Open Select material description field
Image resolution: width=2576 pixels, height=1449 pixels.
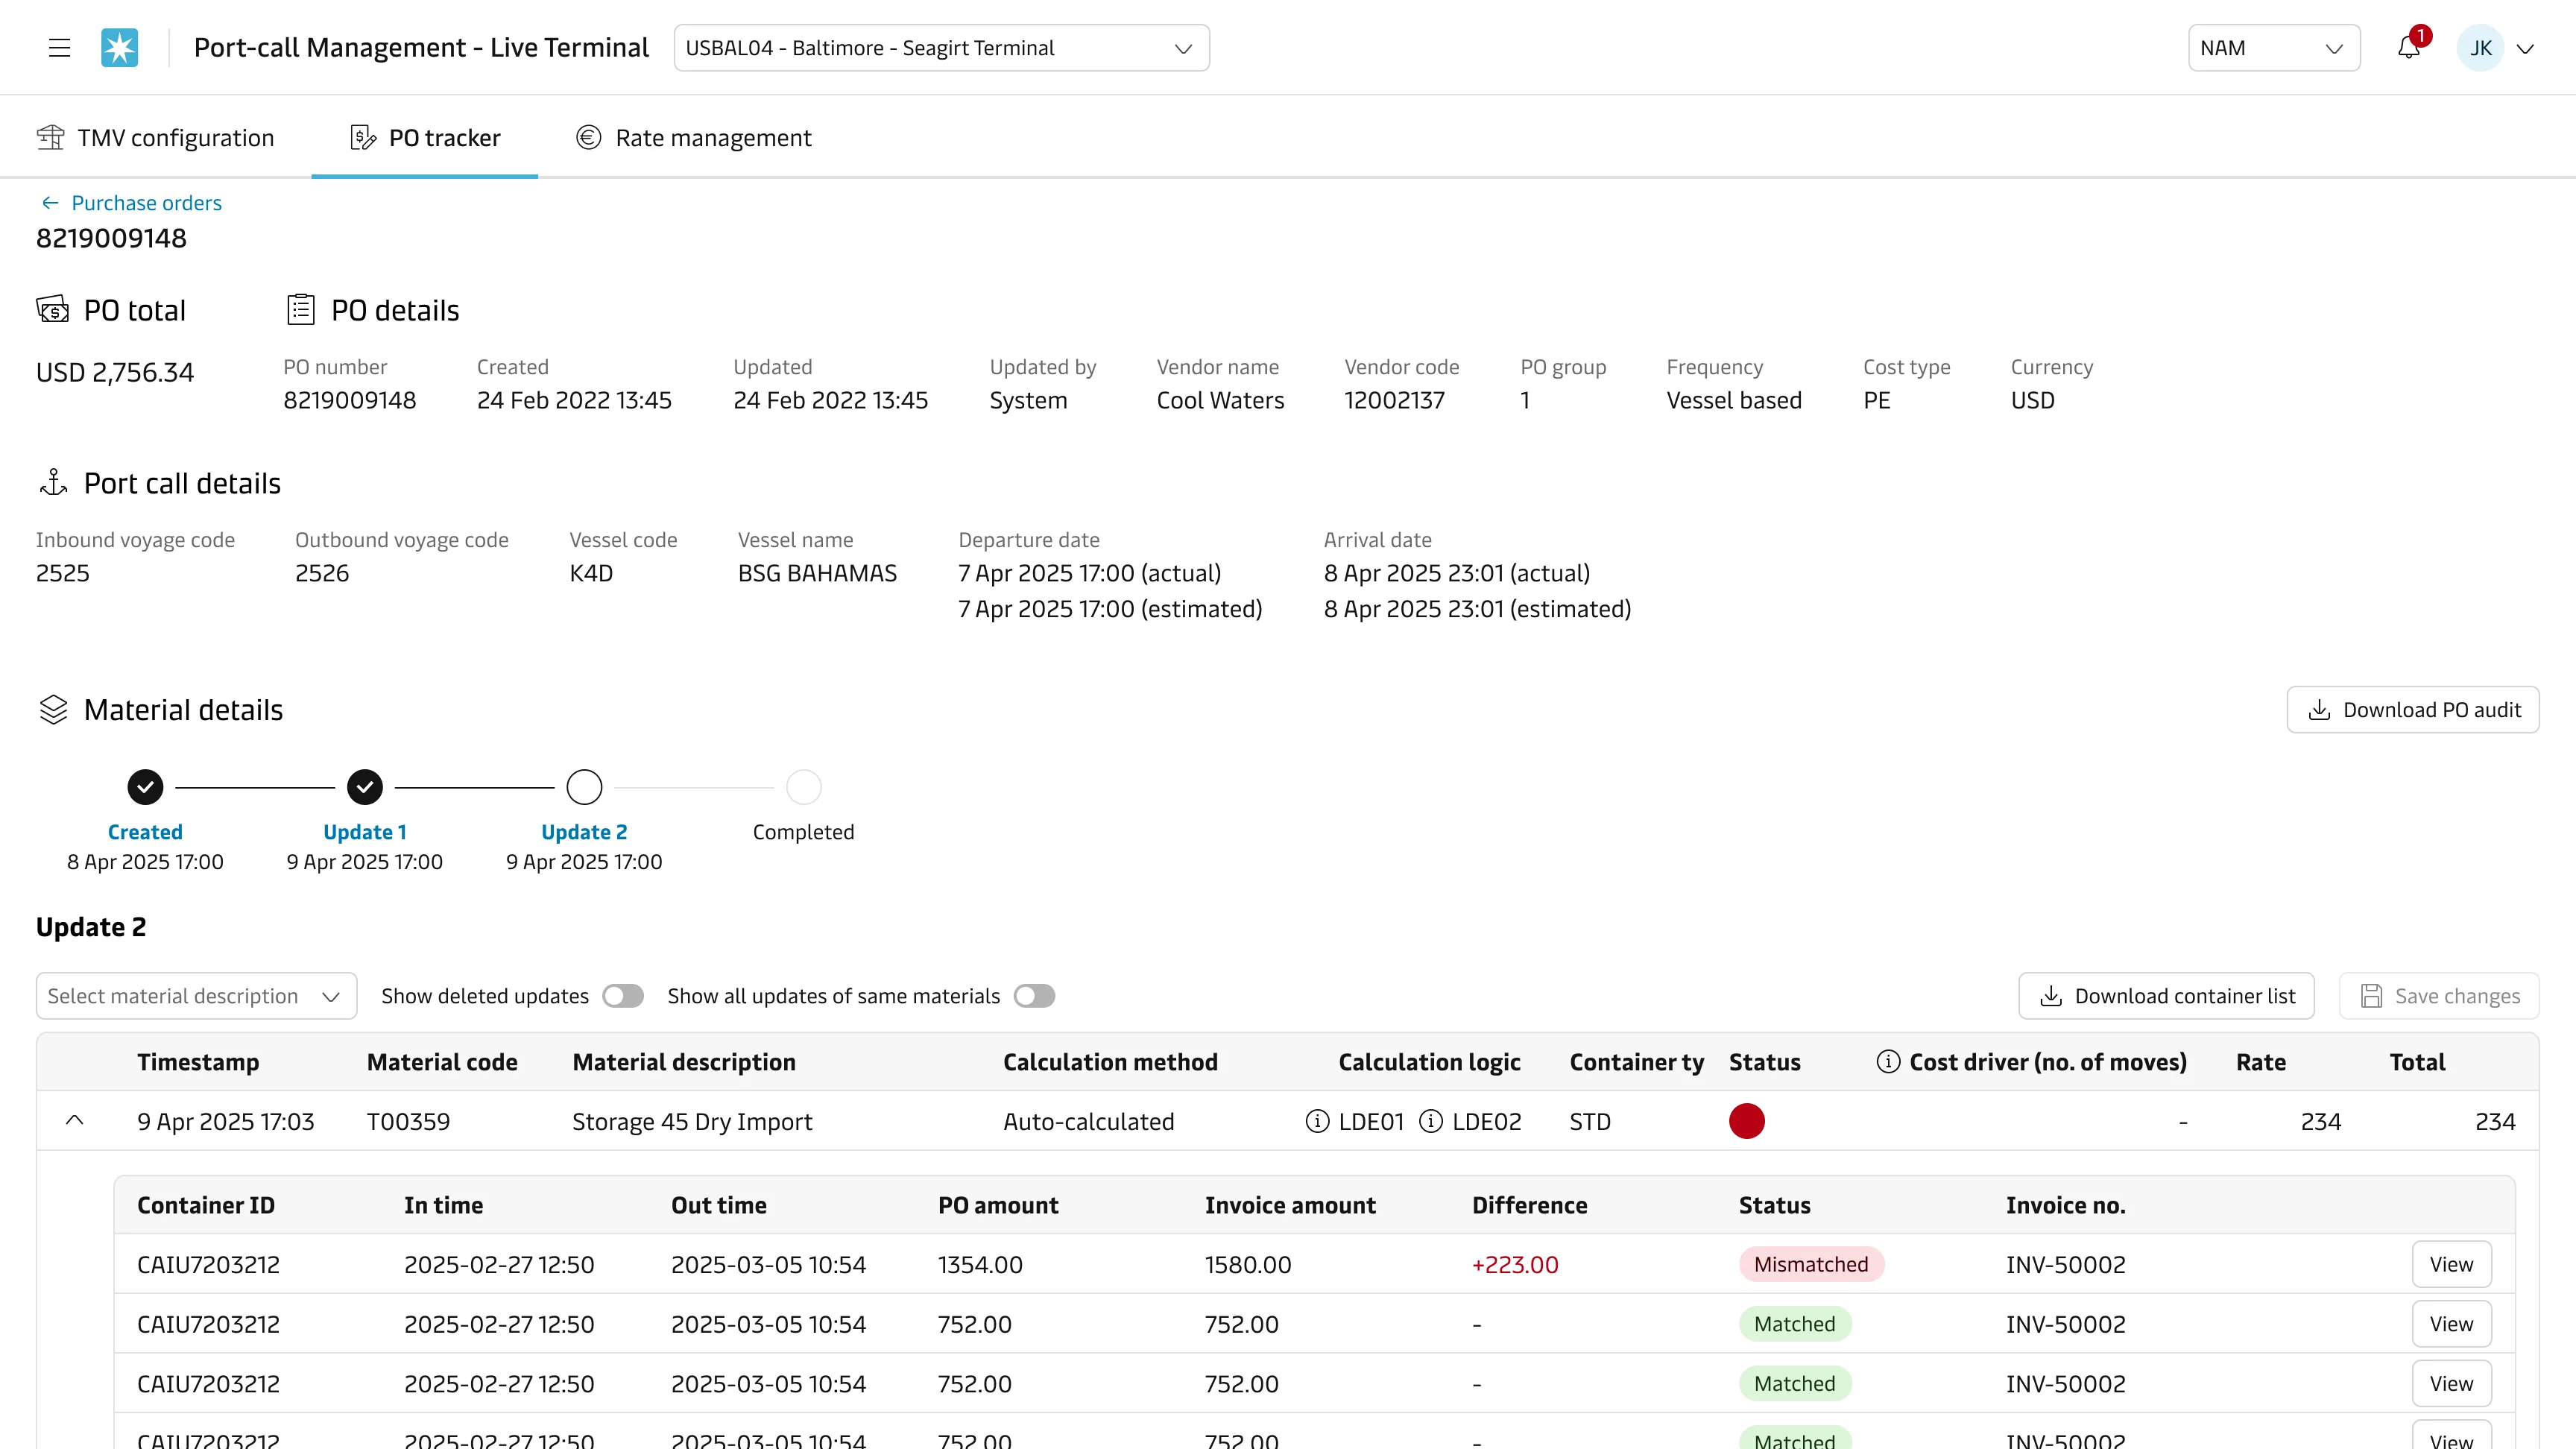click(x=197, y=996)
